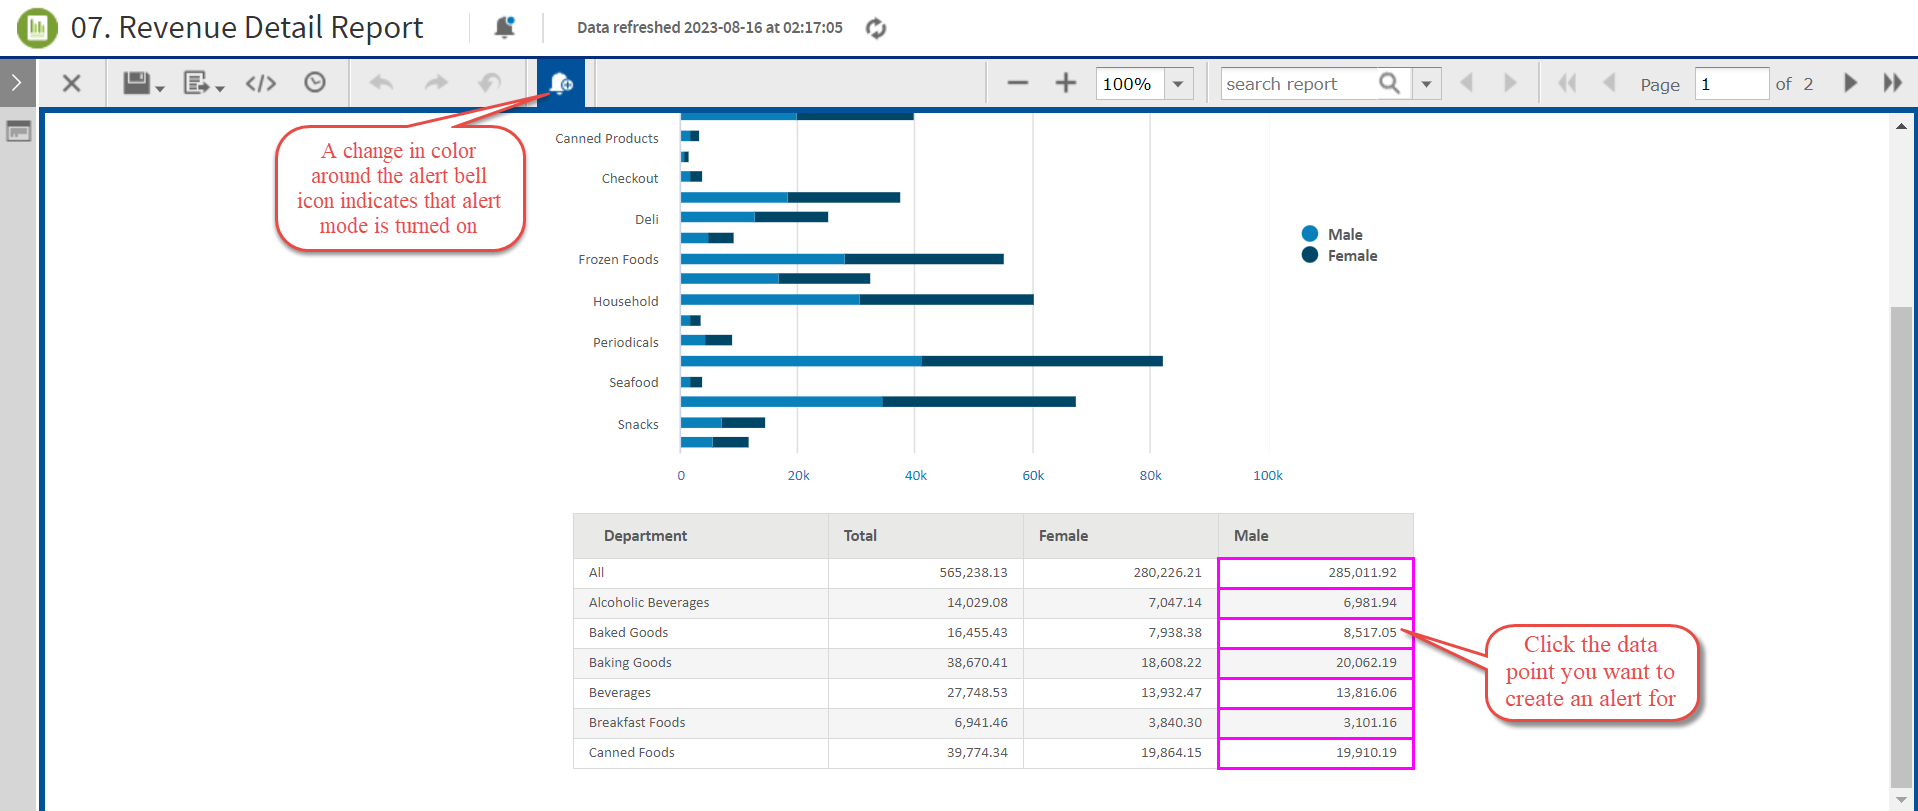The height and width of the screenshot is (811, 1918).
Task: Open the save dropdown
Action: [x=143, y=83]
